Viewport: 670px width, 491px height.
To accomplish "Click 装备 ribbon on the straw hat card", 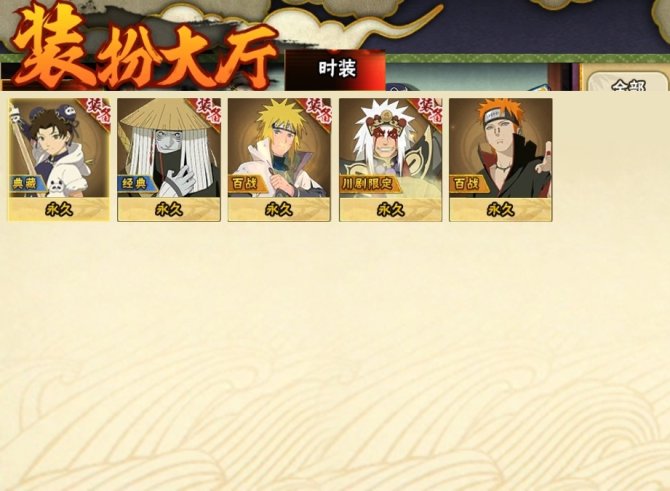I will point(207,112).
